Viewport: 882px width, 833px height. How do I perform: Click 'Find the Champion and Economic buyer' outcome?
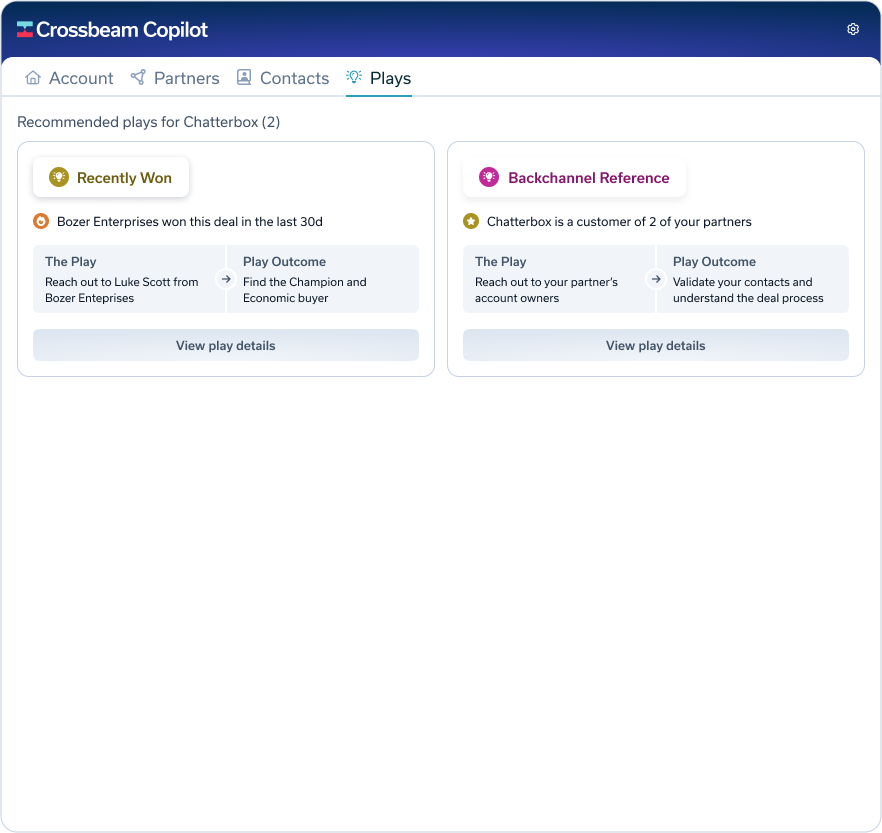(x=304, y=290)
